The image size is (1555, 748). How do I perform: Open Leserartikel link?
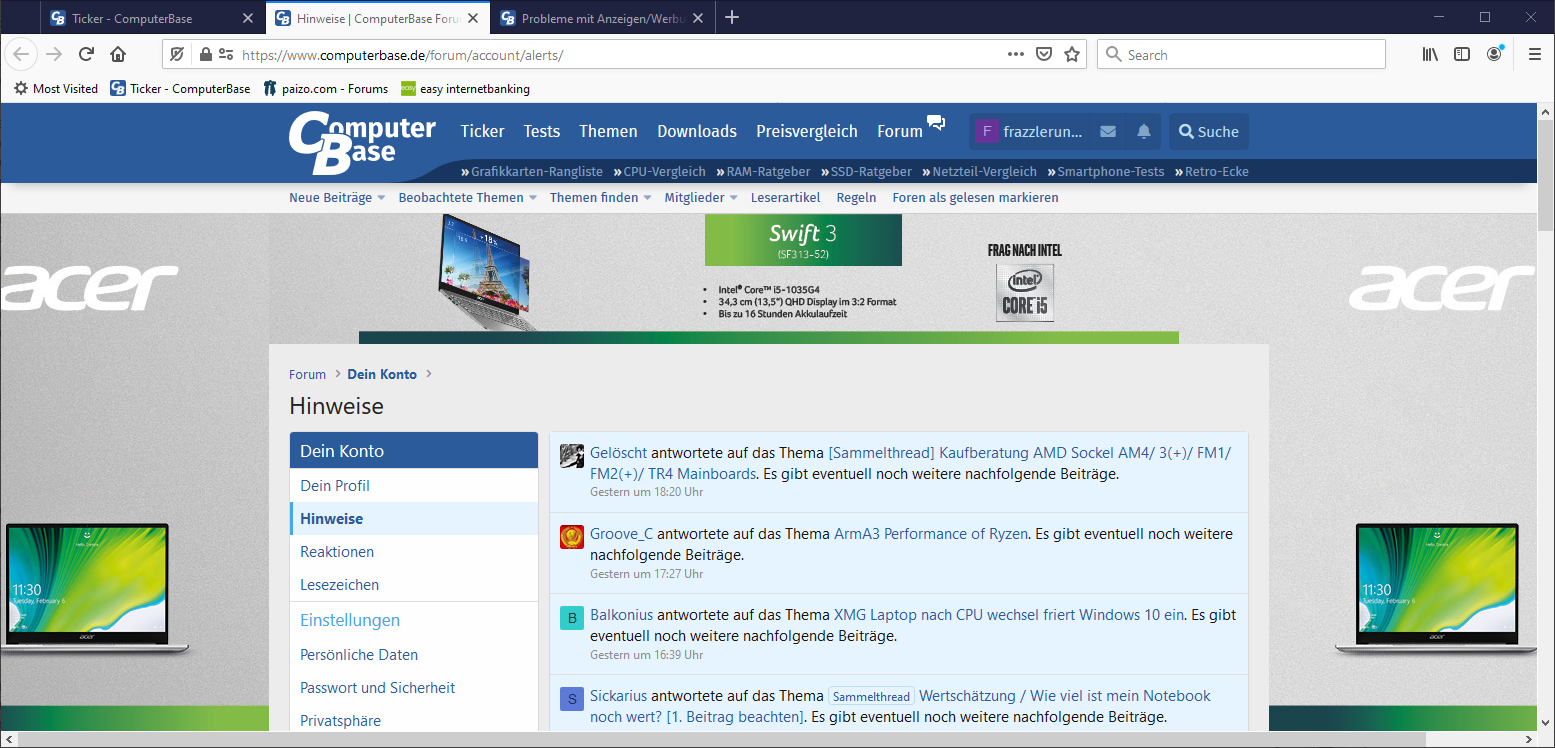tap(785, 197)
